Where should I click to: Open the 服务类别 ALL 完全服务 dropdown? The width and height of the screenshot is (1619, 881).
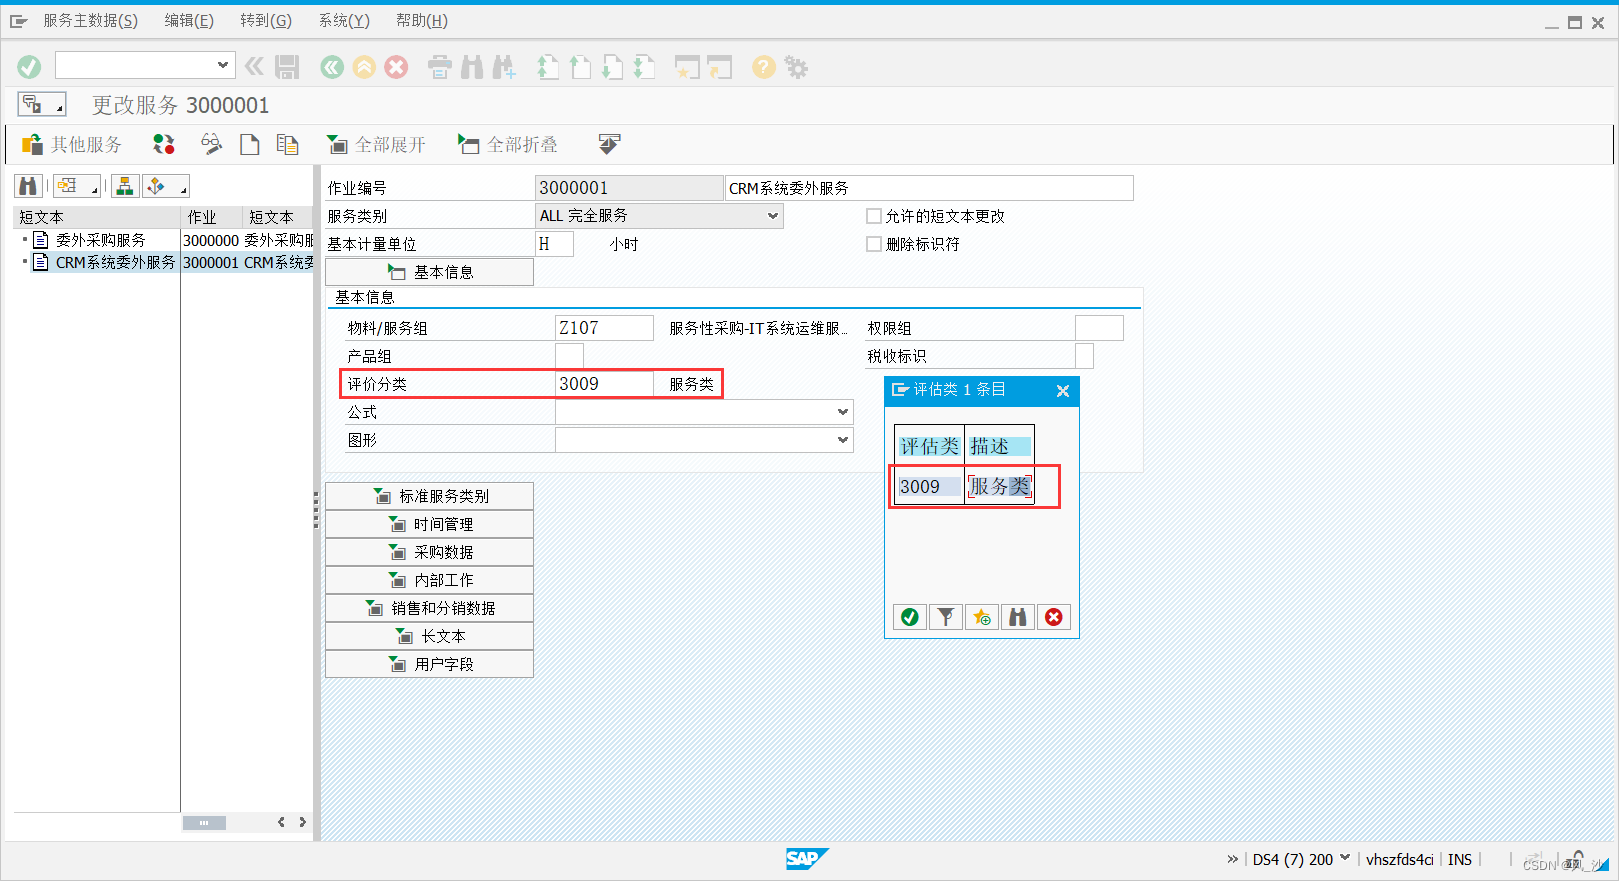pos(772,216)
